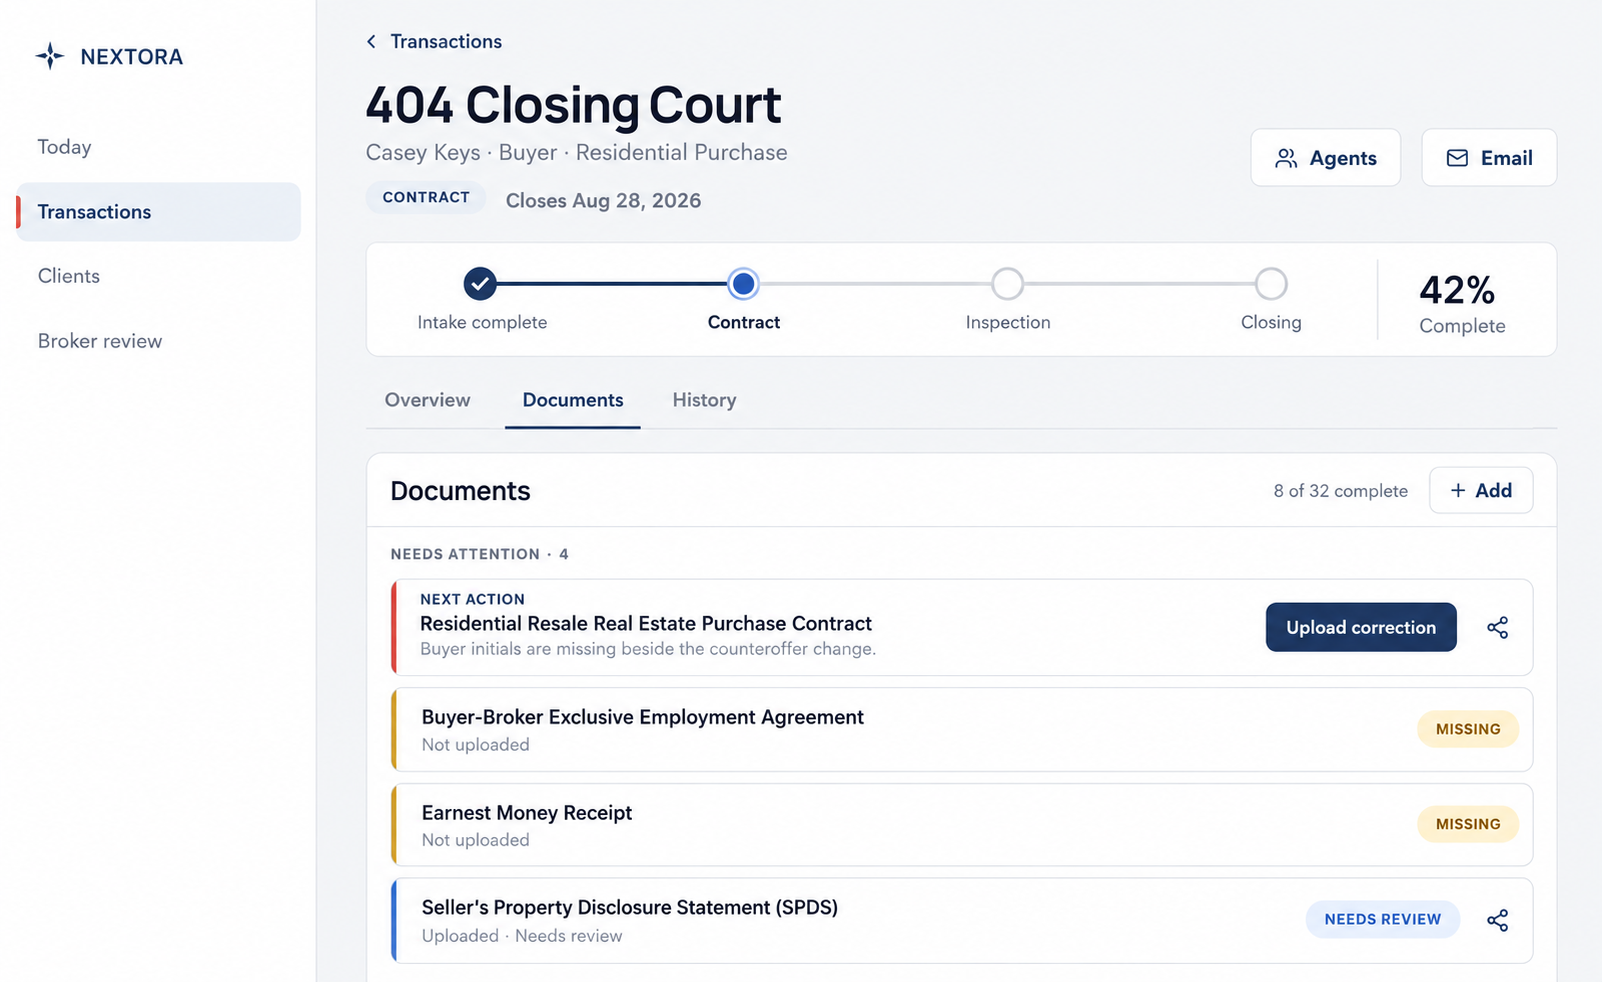Switch to the Overview tab
Screen dimensions: 1602x982
pyautogui.click(x=427, y=400)
